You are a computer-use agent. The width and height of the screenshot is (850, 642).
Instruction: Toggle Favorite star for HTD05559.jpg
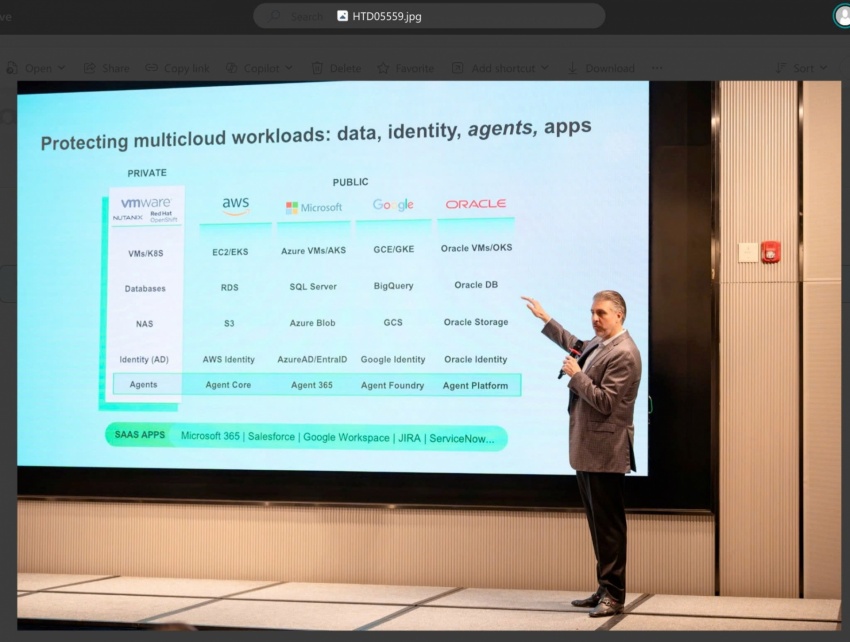382,67
